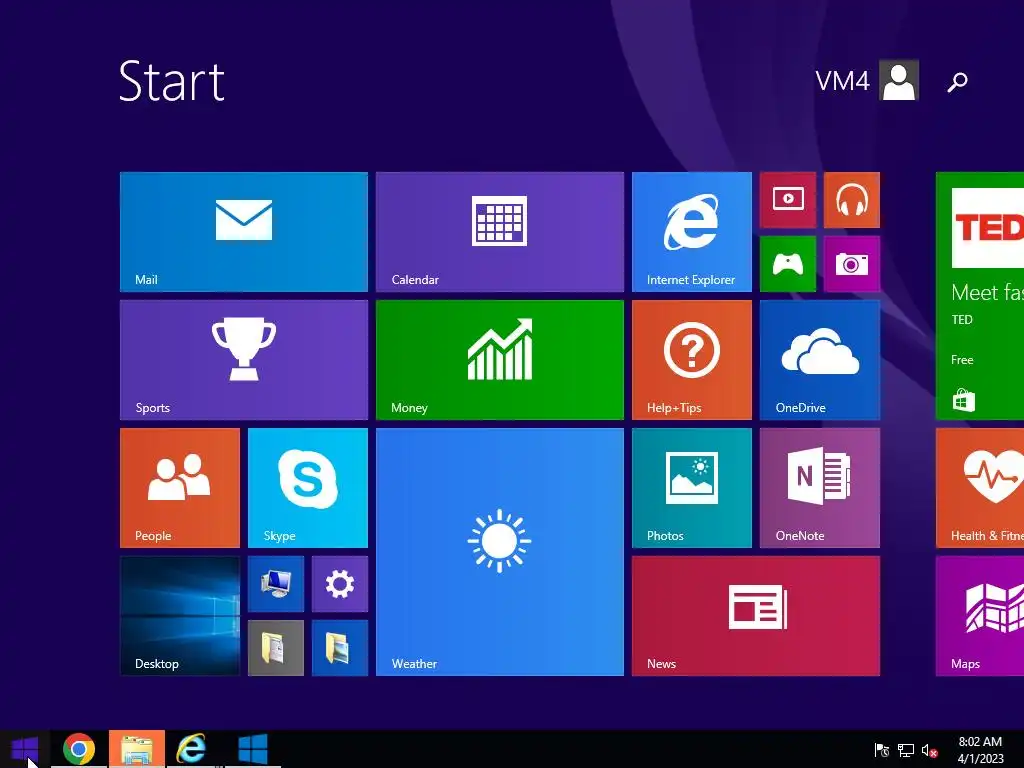This screenshot has width=1024, height=768.
Task: Click the blue Windows logo taskbar icon
Action: [253, 749]
